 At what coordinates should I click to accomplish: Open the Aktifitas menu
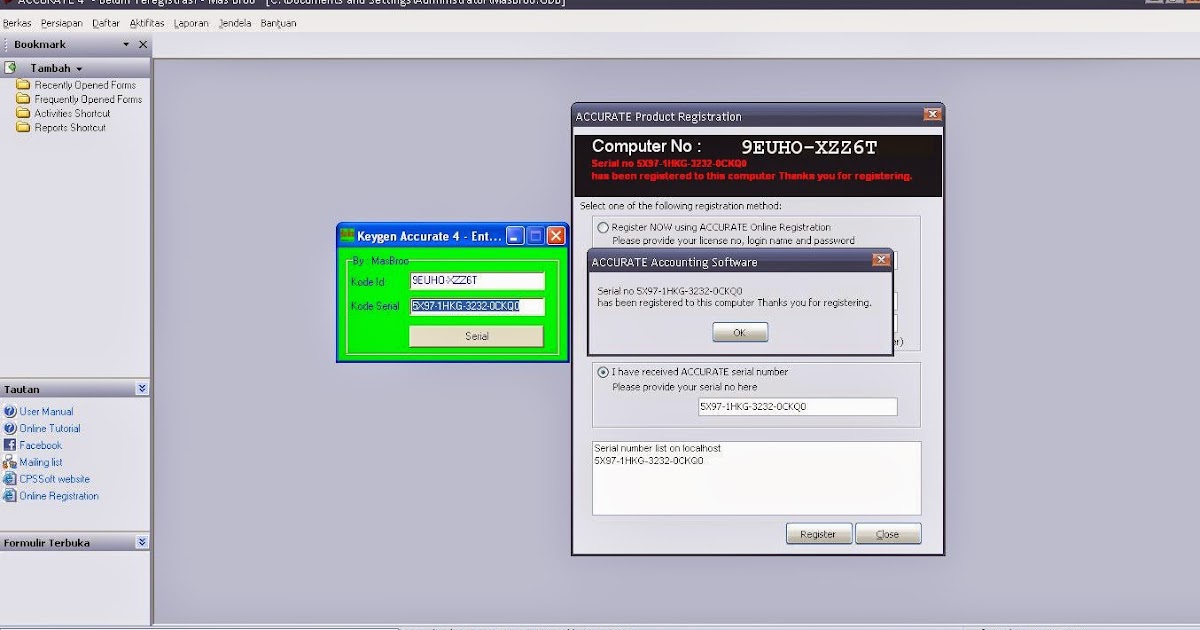(147, 23)
